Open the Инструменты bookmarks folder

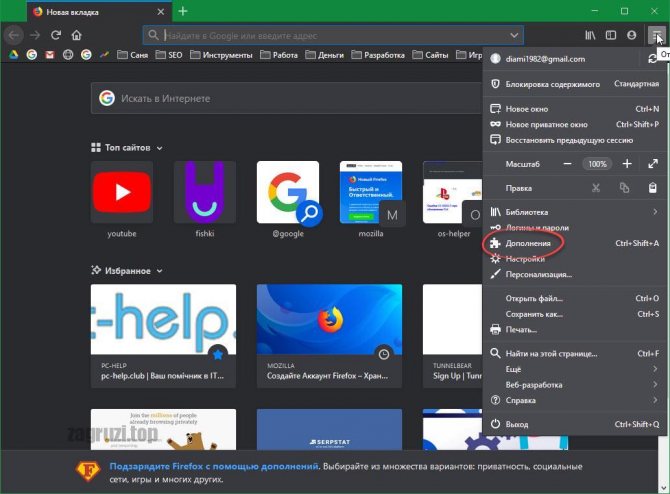[221, 55]
